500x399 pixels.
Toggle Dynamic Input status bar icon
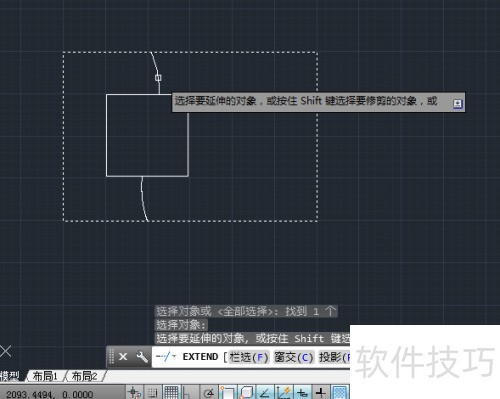(x=302, y=393)
